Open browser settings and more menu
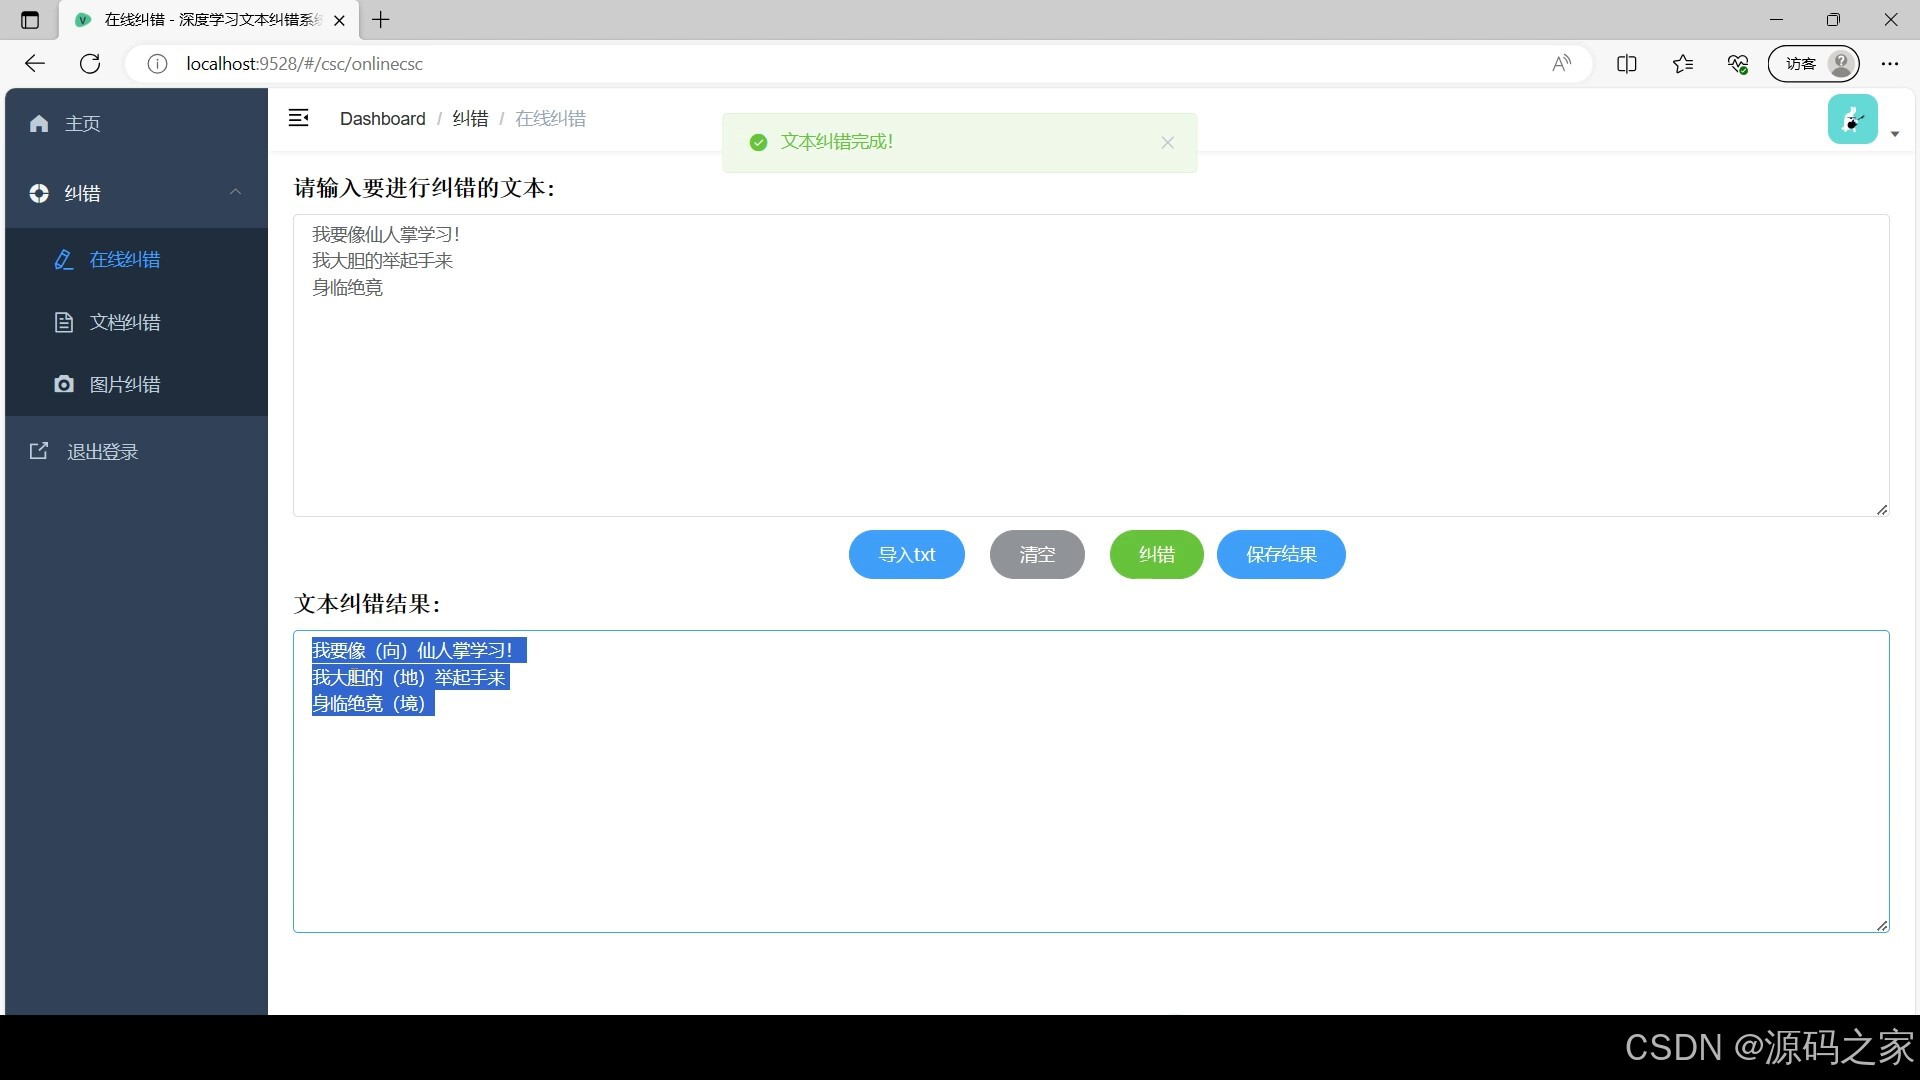 (x=1889, y=63)
